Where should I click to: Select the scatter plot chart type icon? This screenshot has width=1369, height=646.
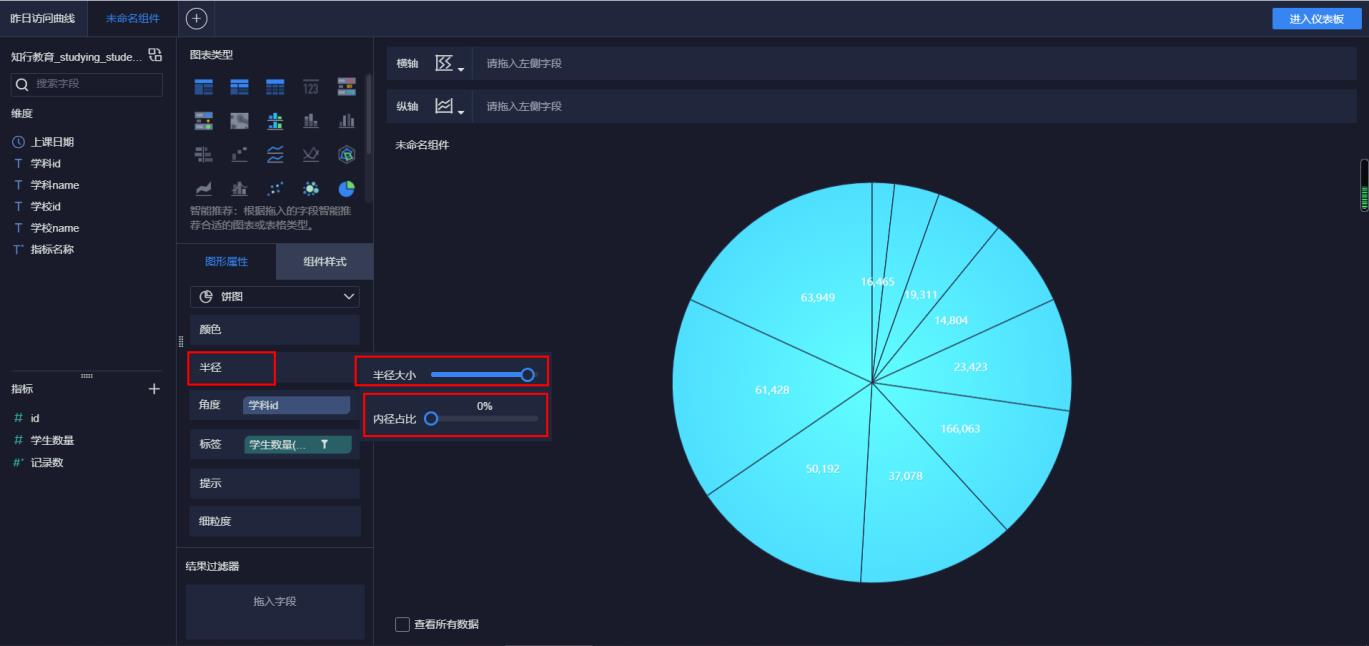click(x=275, y=187)
